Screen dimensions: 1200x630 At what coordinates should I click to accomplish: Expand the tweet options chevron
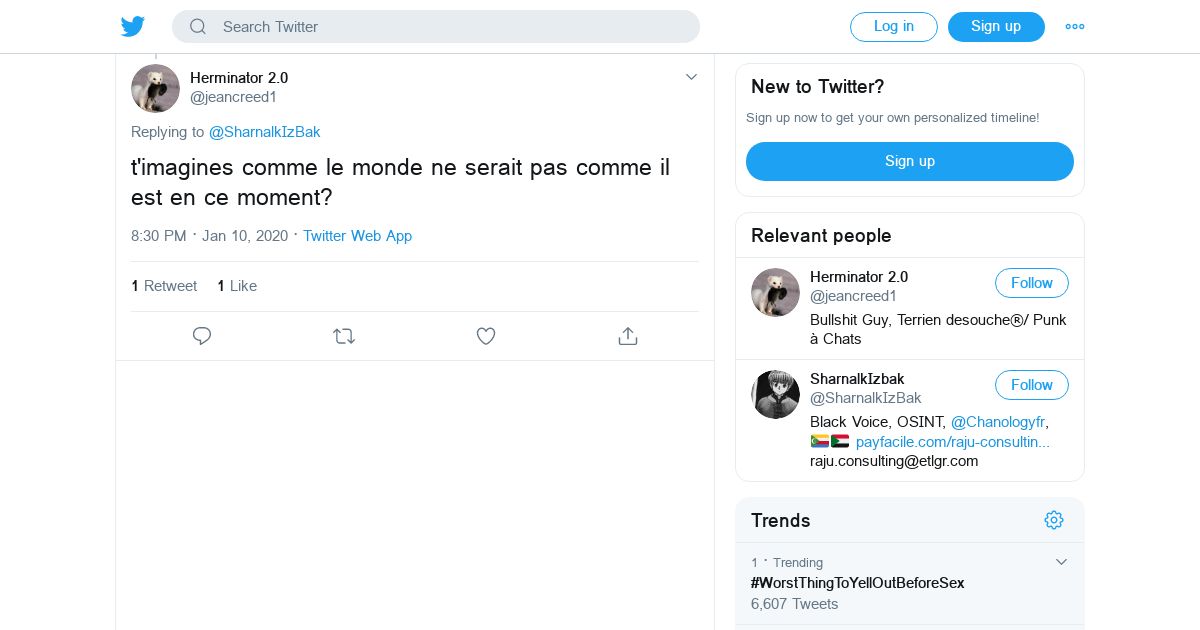(x=691, y=77)
